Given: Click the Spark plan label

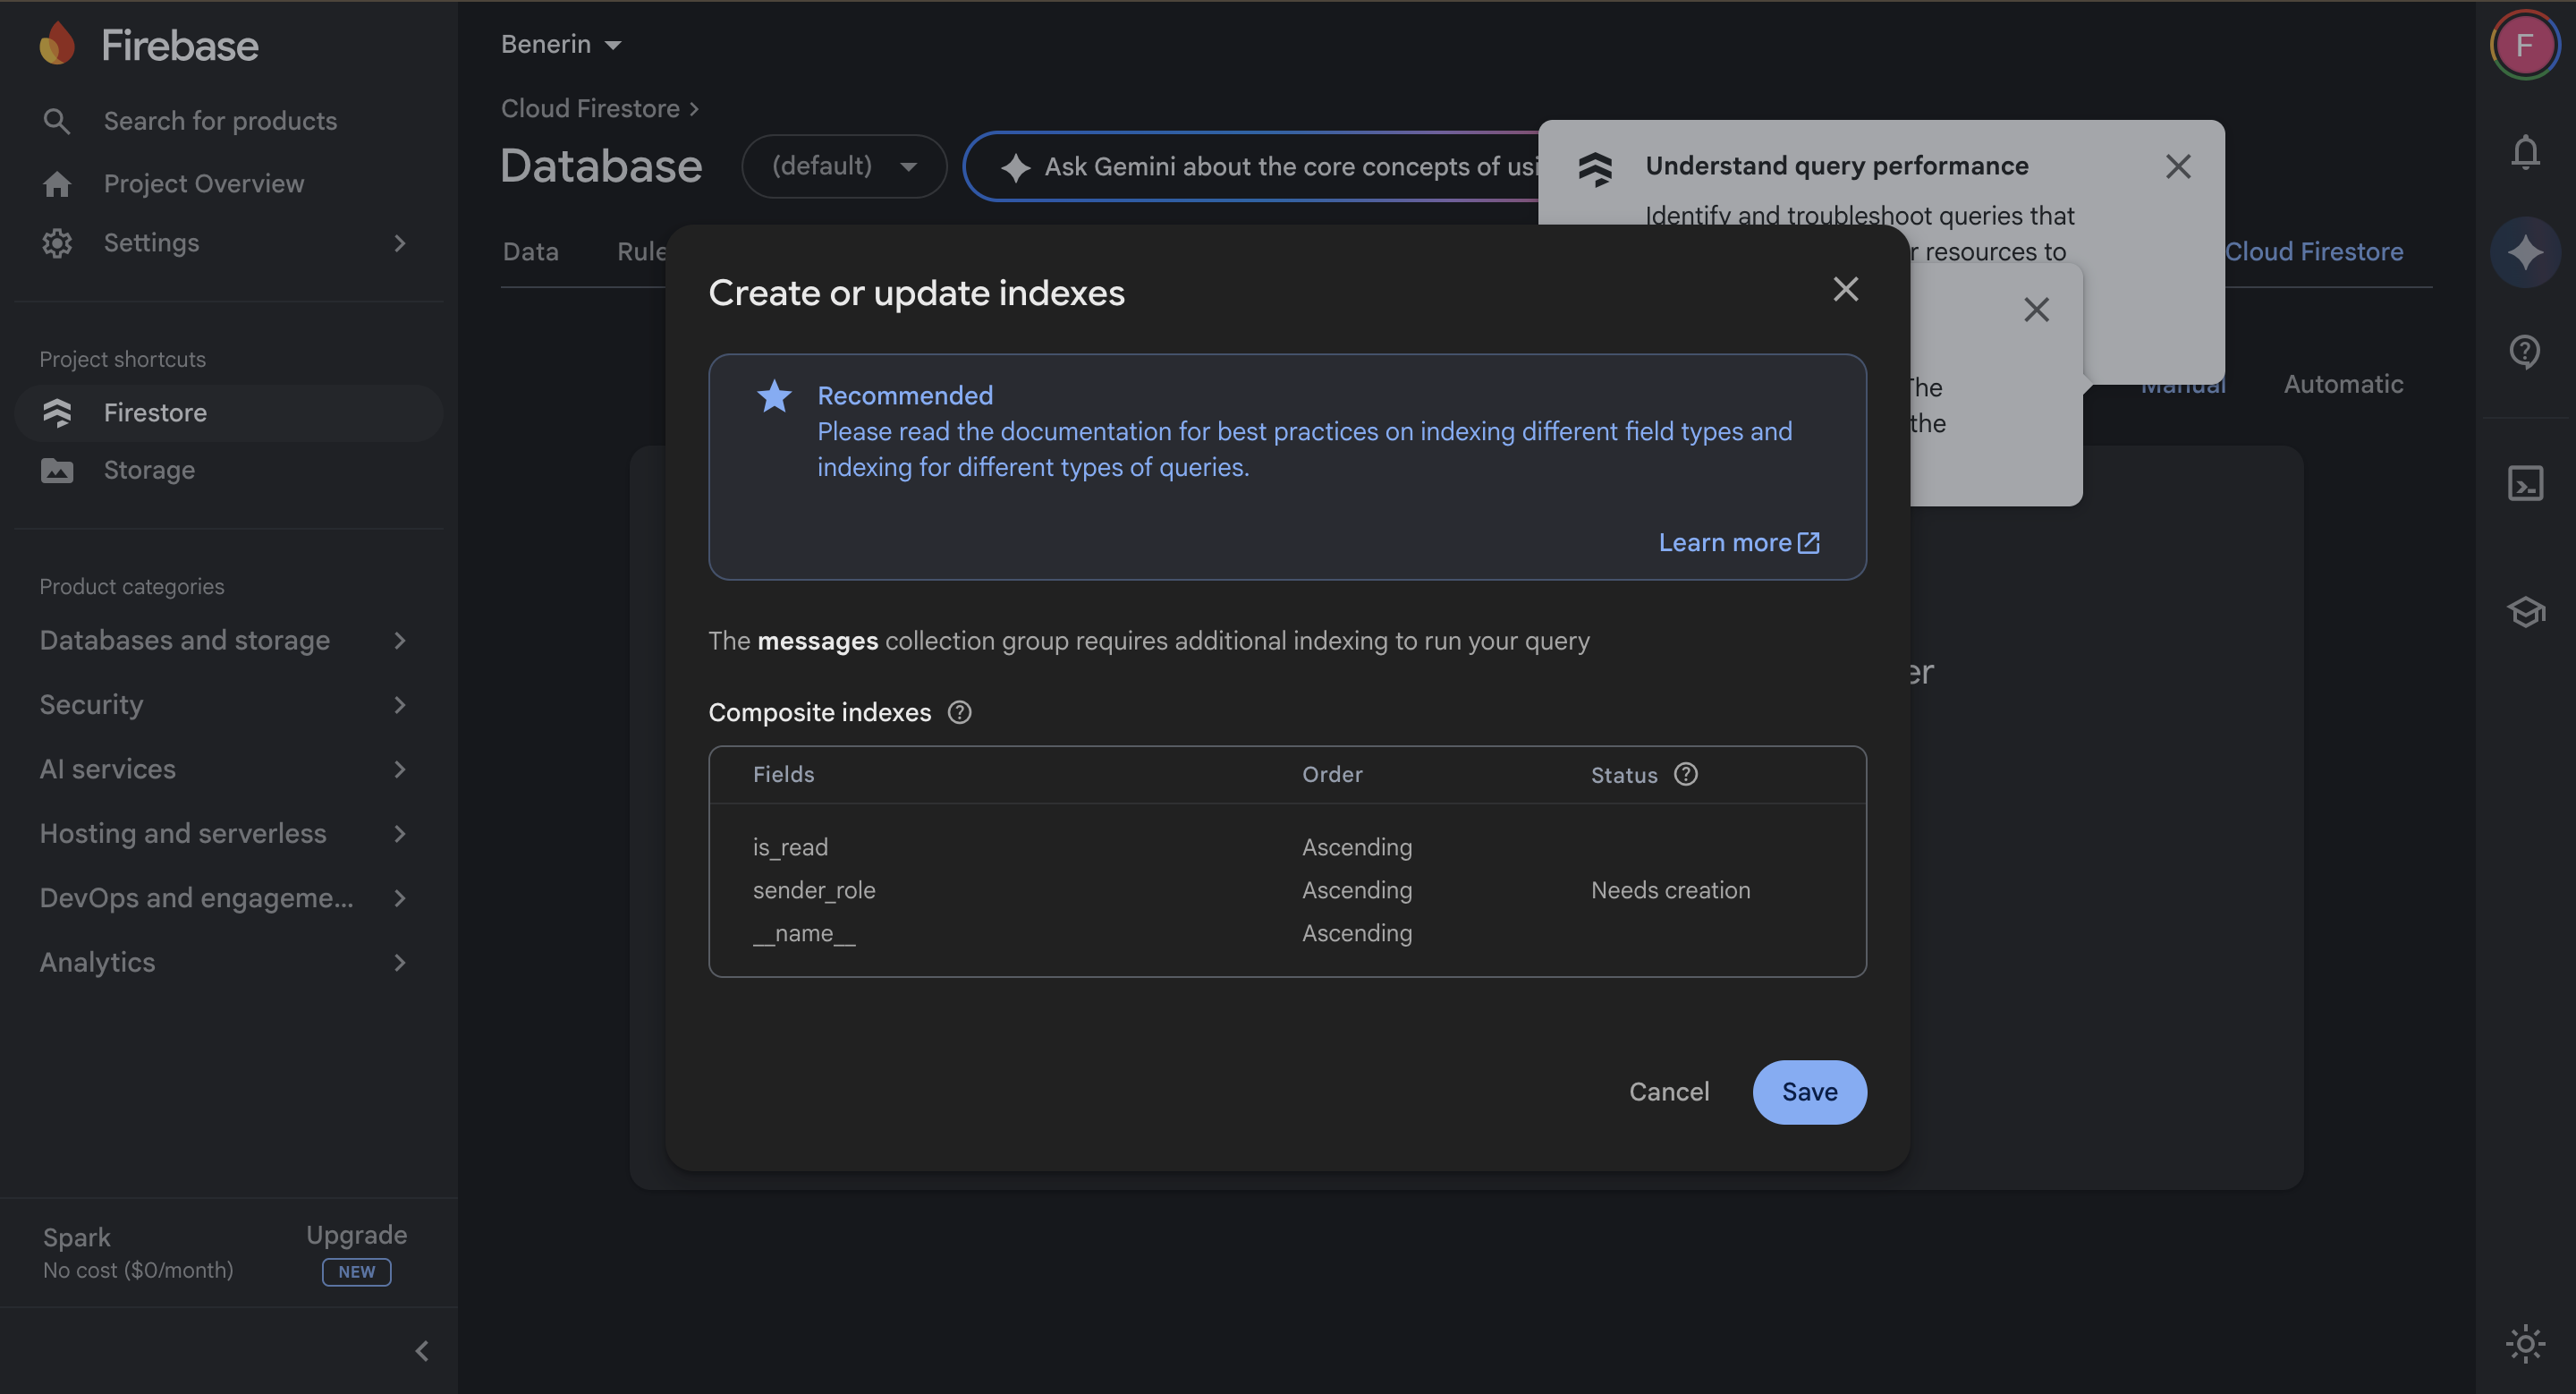Looking at the screenshot, I should (x=77, y=1238).
